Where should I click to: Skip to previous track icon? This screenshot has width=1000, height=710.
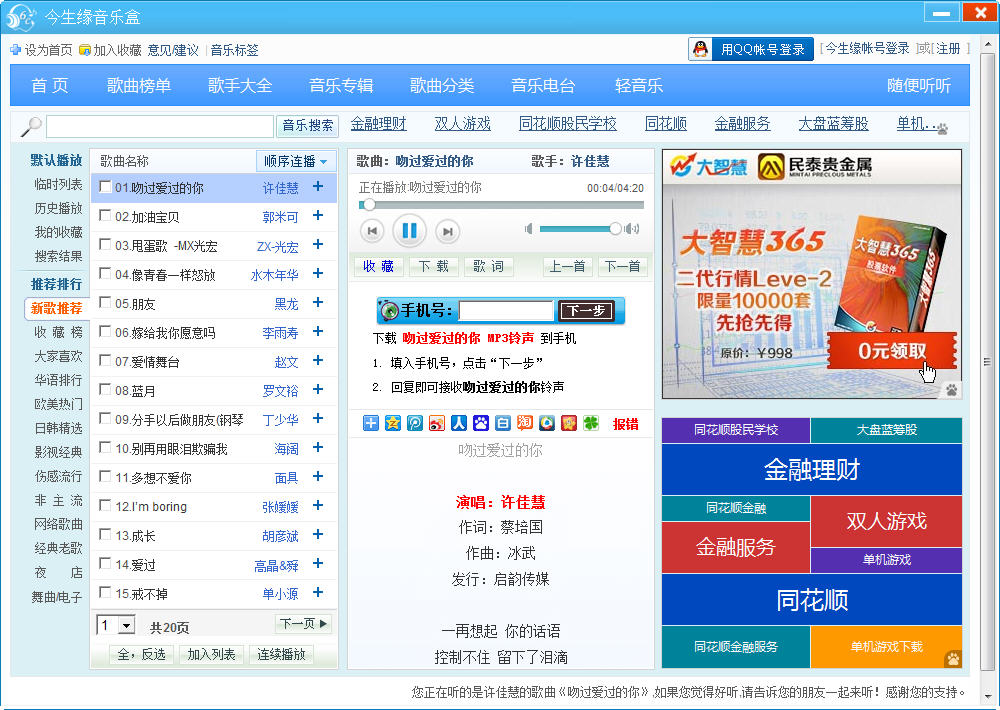click(x=372, y=231)
